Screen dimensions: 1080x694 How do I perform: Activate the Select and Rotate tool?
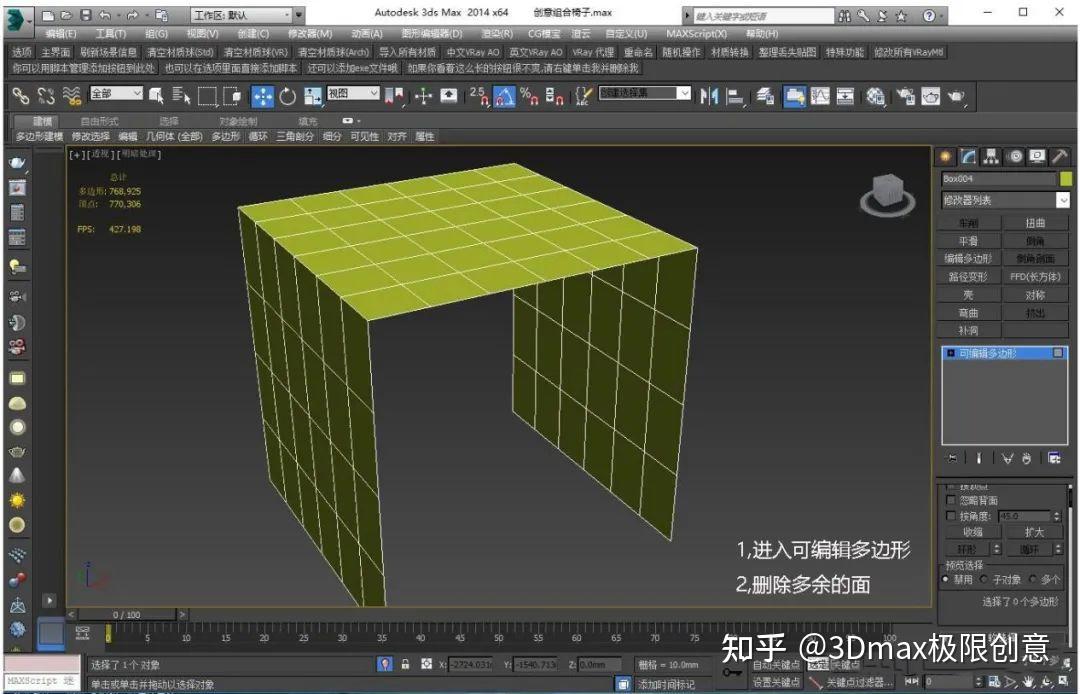(x=288, y=96)
